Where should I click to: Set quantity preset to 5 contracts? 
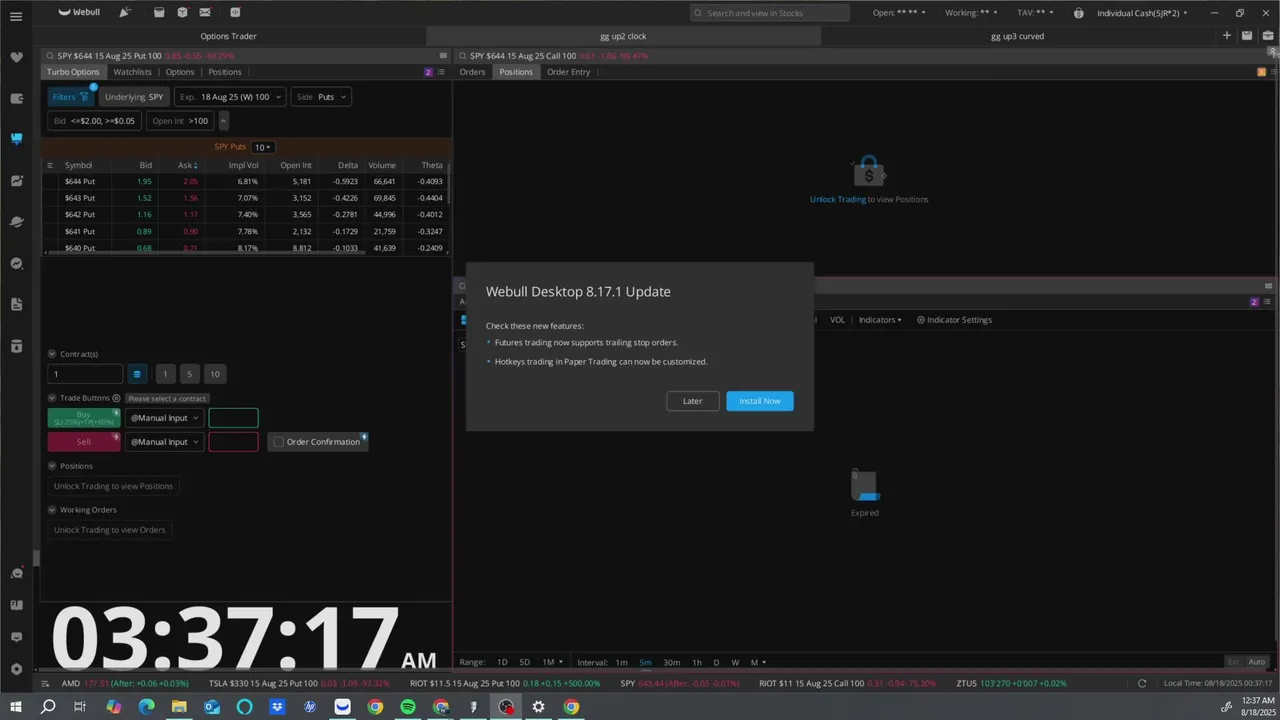[x=189, y=374]
